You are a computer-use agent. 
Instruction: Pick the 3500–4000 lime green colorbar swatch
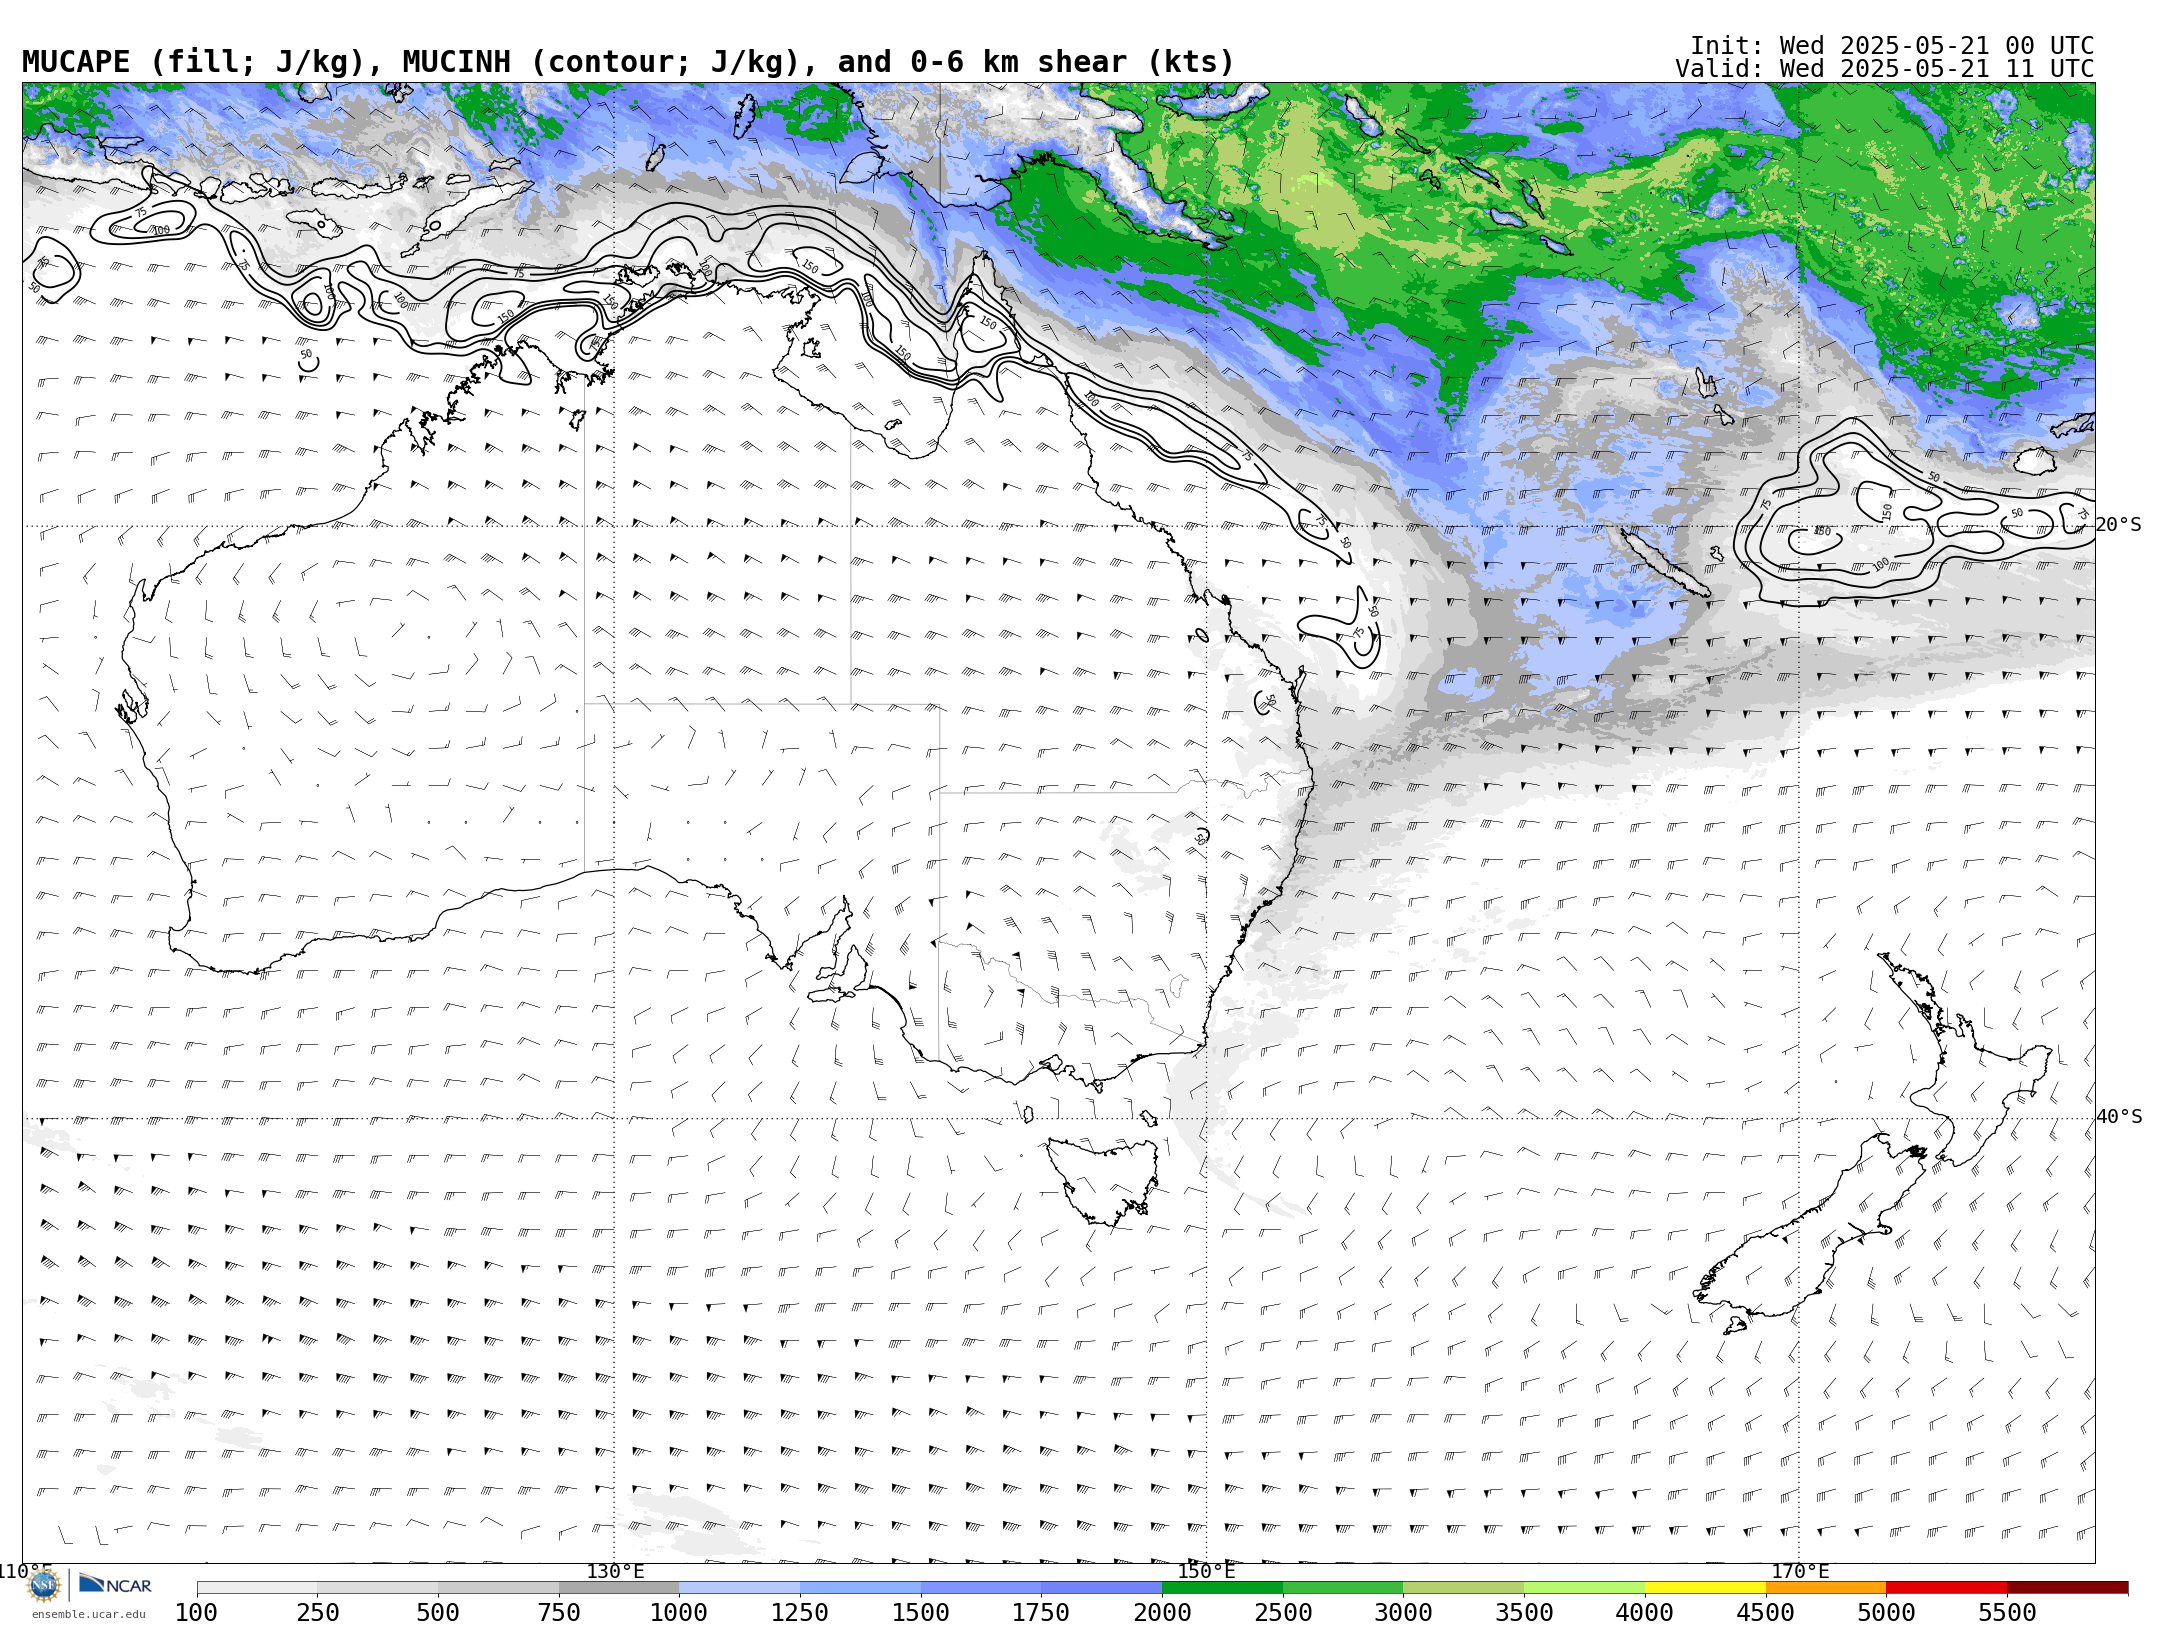tap(1584, 1588)
